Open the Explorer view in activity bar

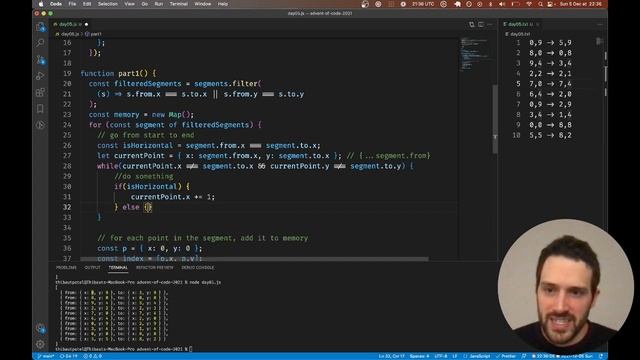coord(40,27)
